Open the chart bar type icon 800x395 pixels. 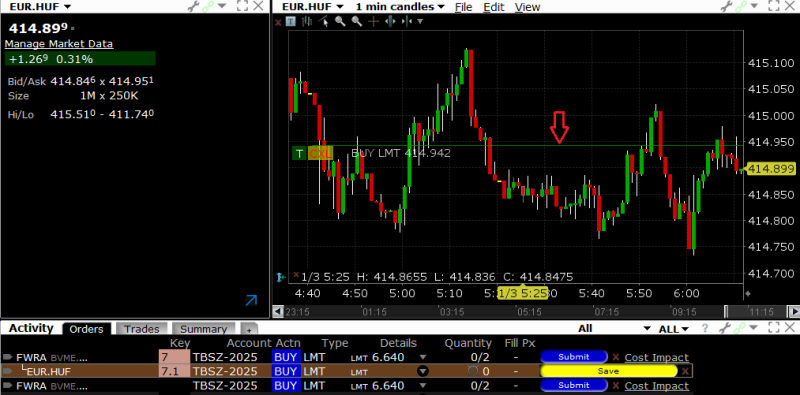point(307,21)
